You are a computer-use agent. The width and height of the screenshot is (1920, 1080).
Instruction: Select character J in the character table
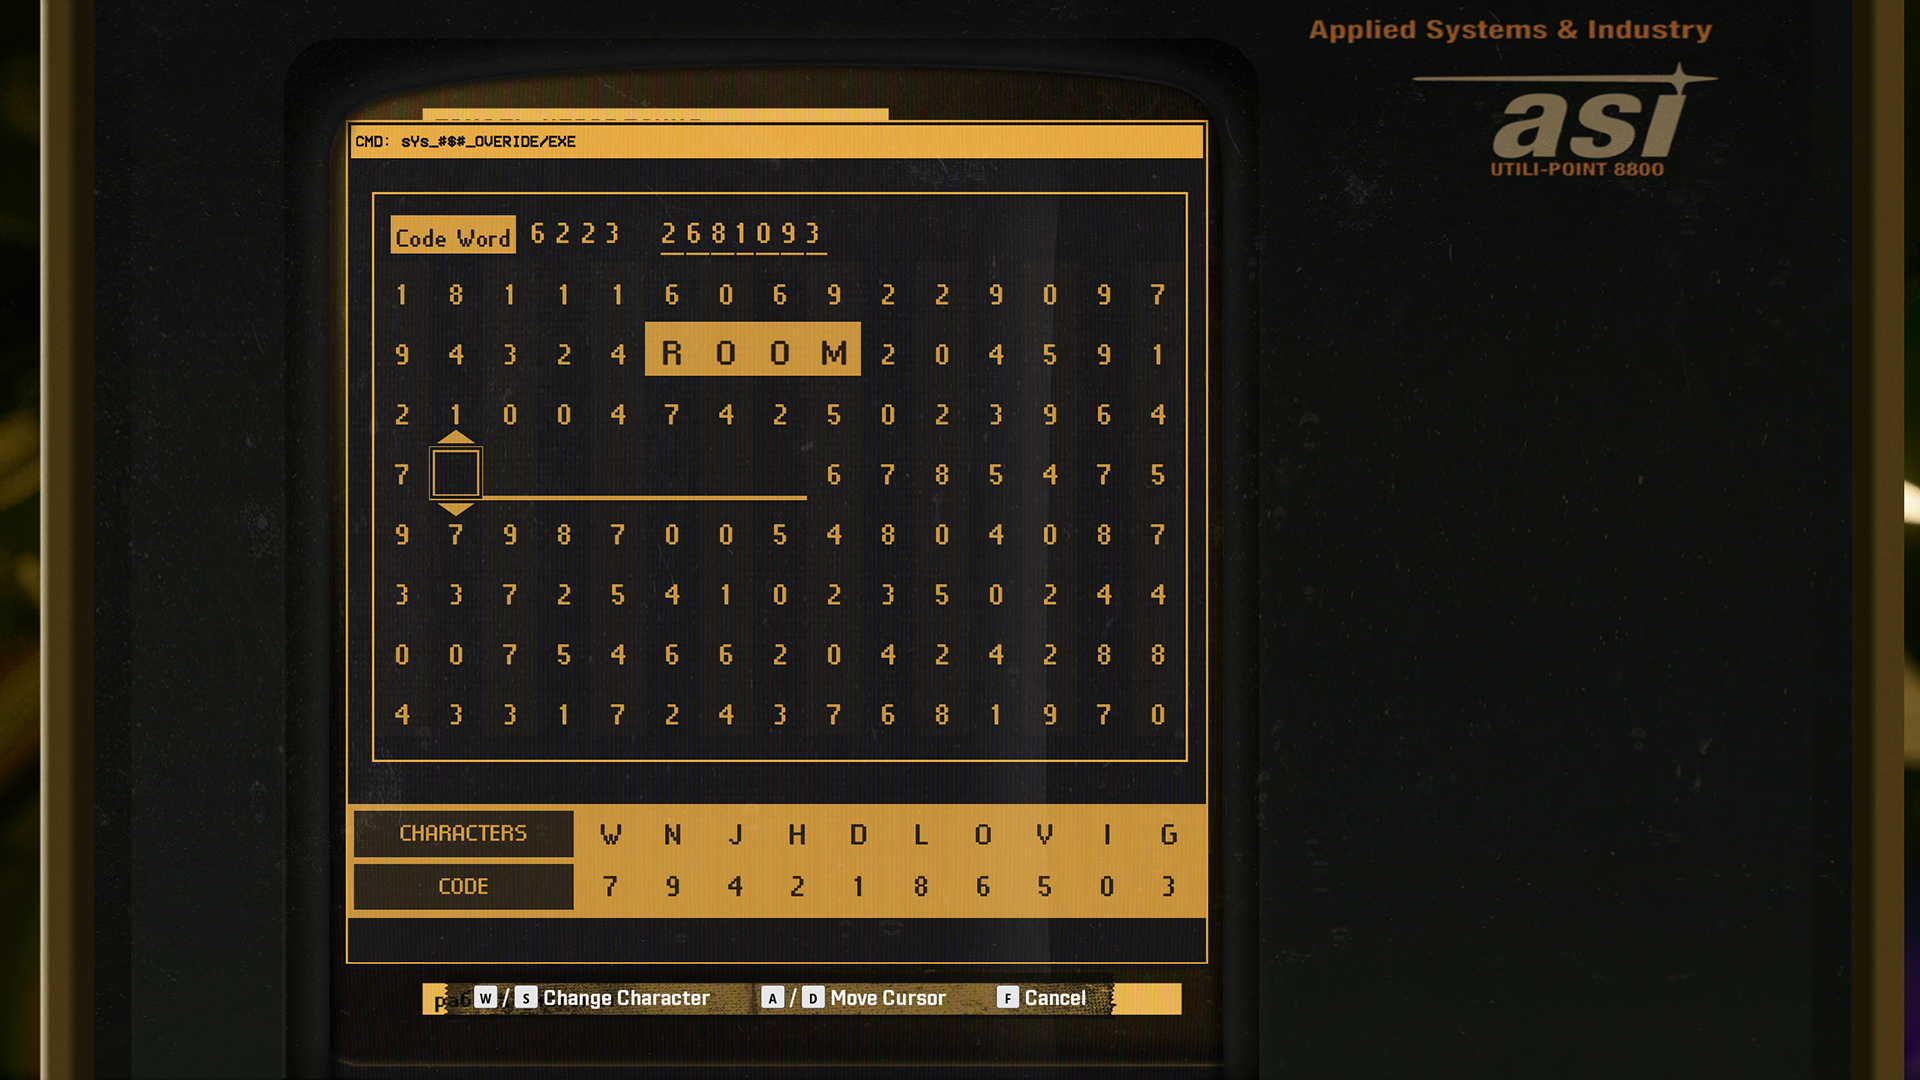733,831
